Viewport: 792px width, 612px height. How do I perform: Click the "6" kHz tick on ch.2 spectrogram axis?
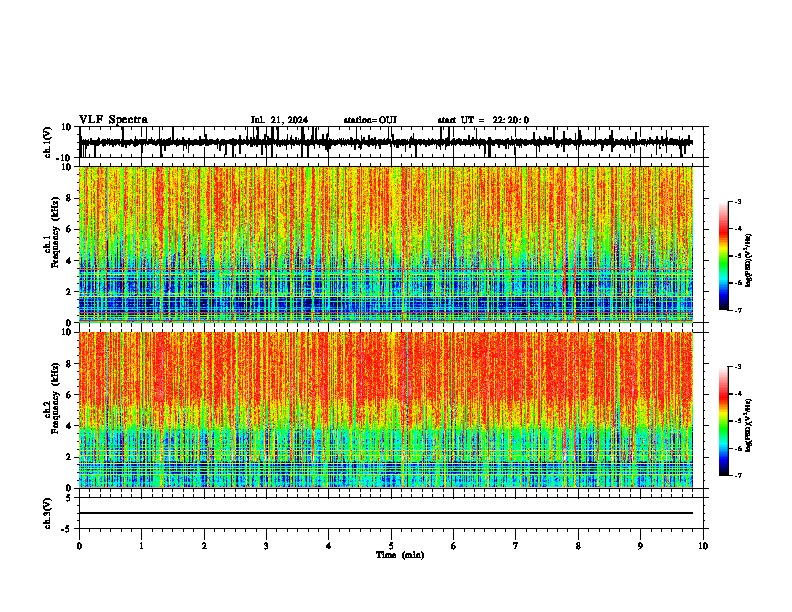click(x=69, y=395)
